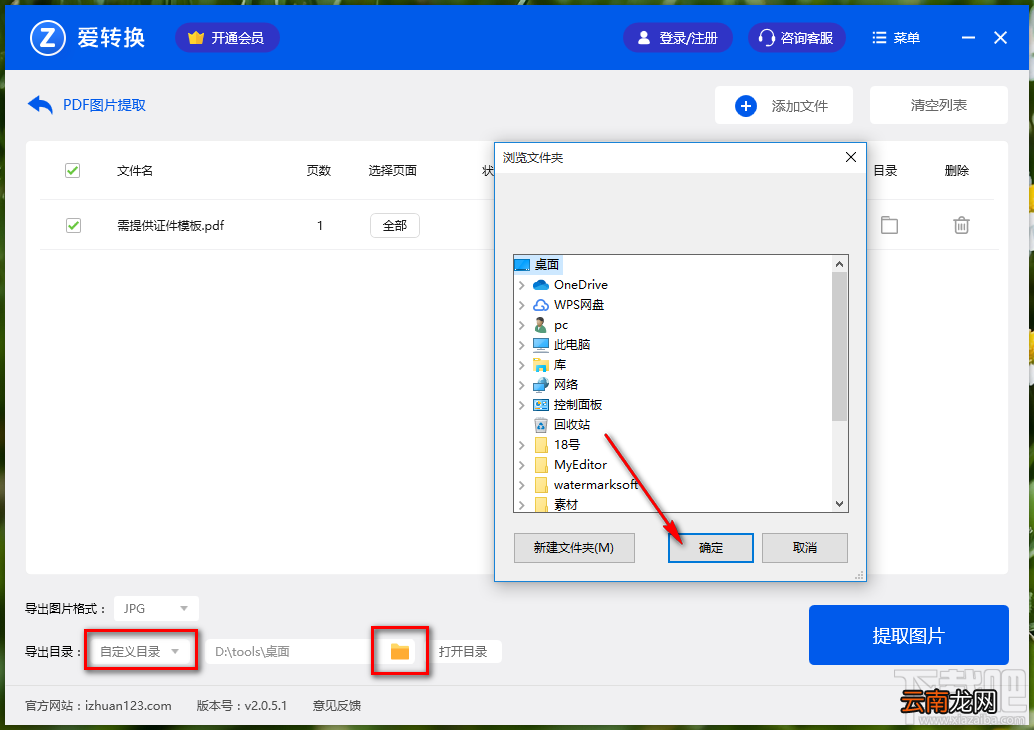The image size is (1034, 730).
Task: Go back with the blue arrow icon
Action: coord(40,105)
